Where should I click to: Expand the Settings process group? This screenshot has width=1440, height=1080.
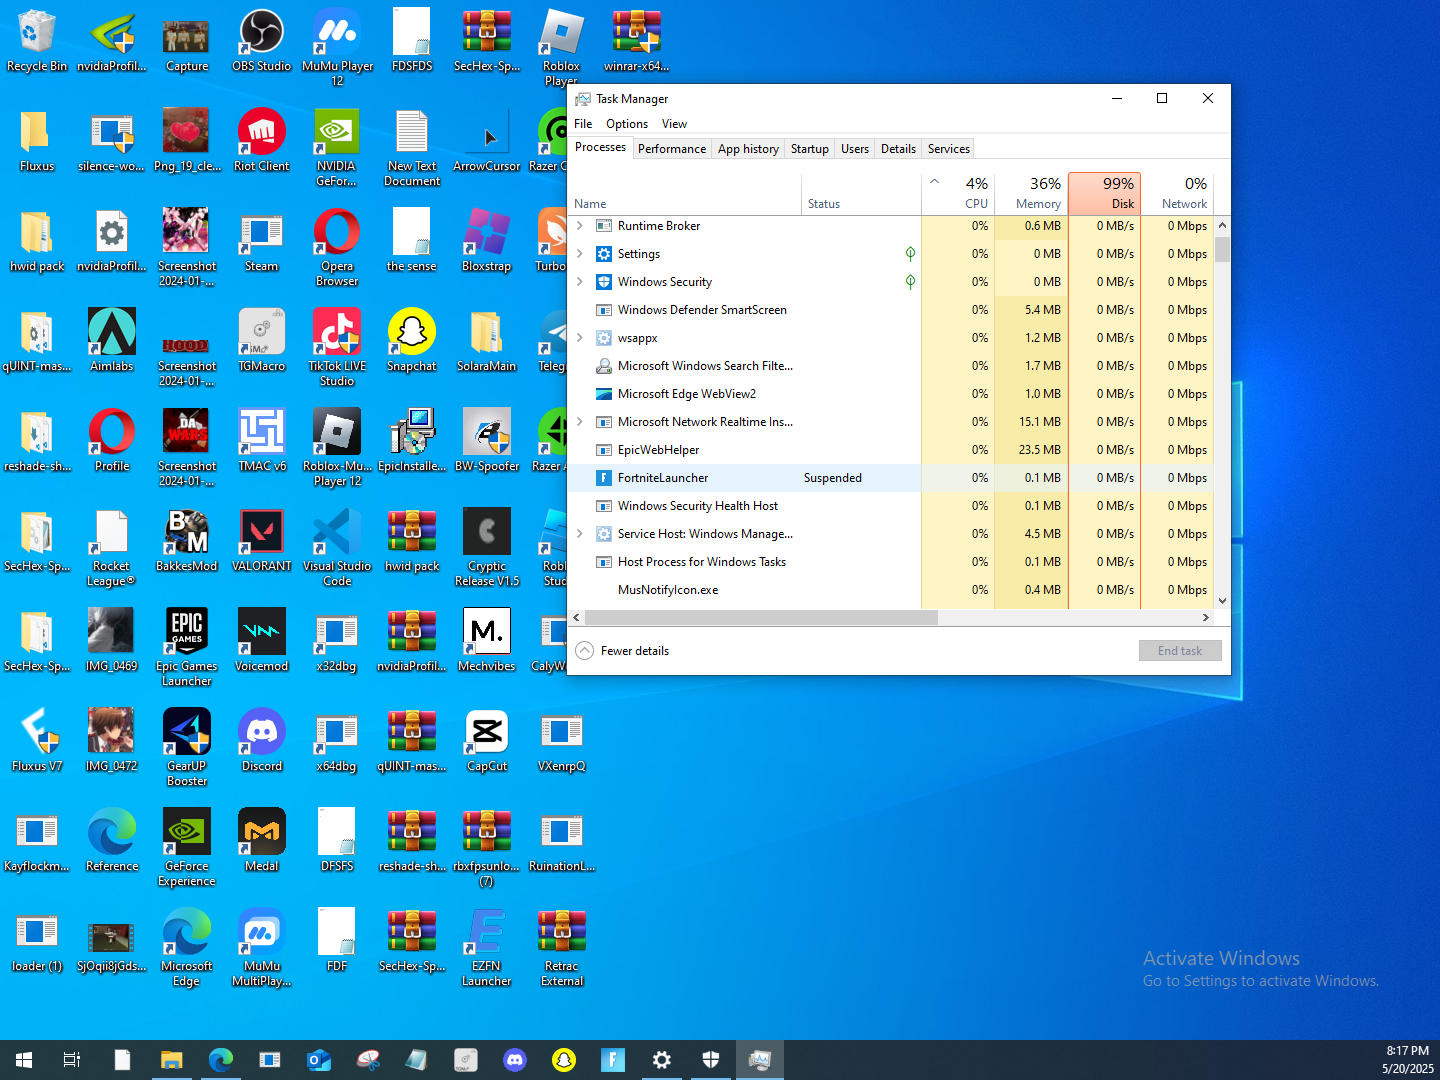point(580,254)
